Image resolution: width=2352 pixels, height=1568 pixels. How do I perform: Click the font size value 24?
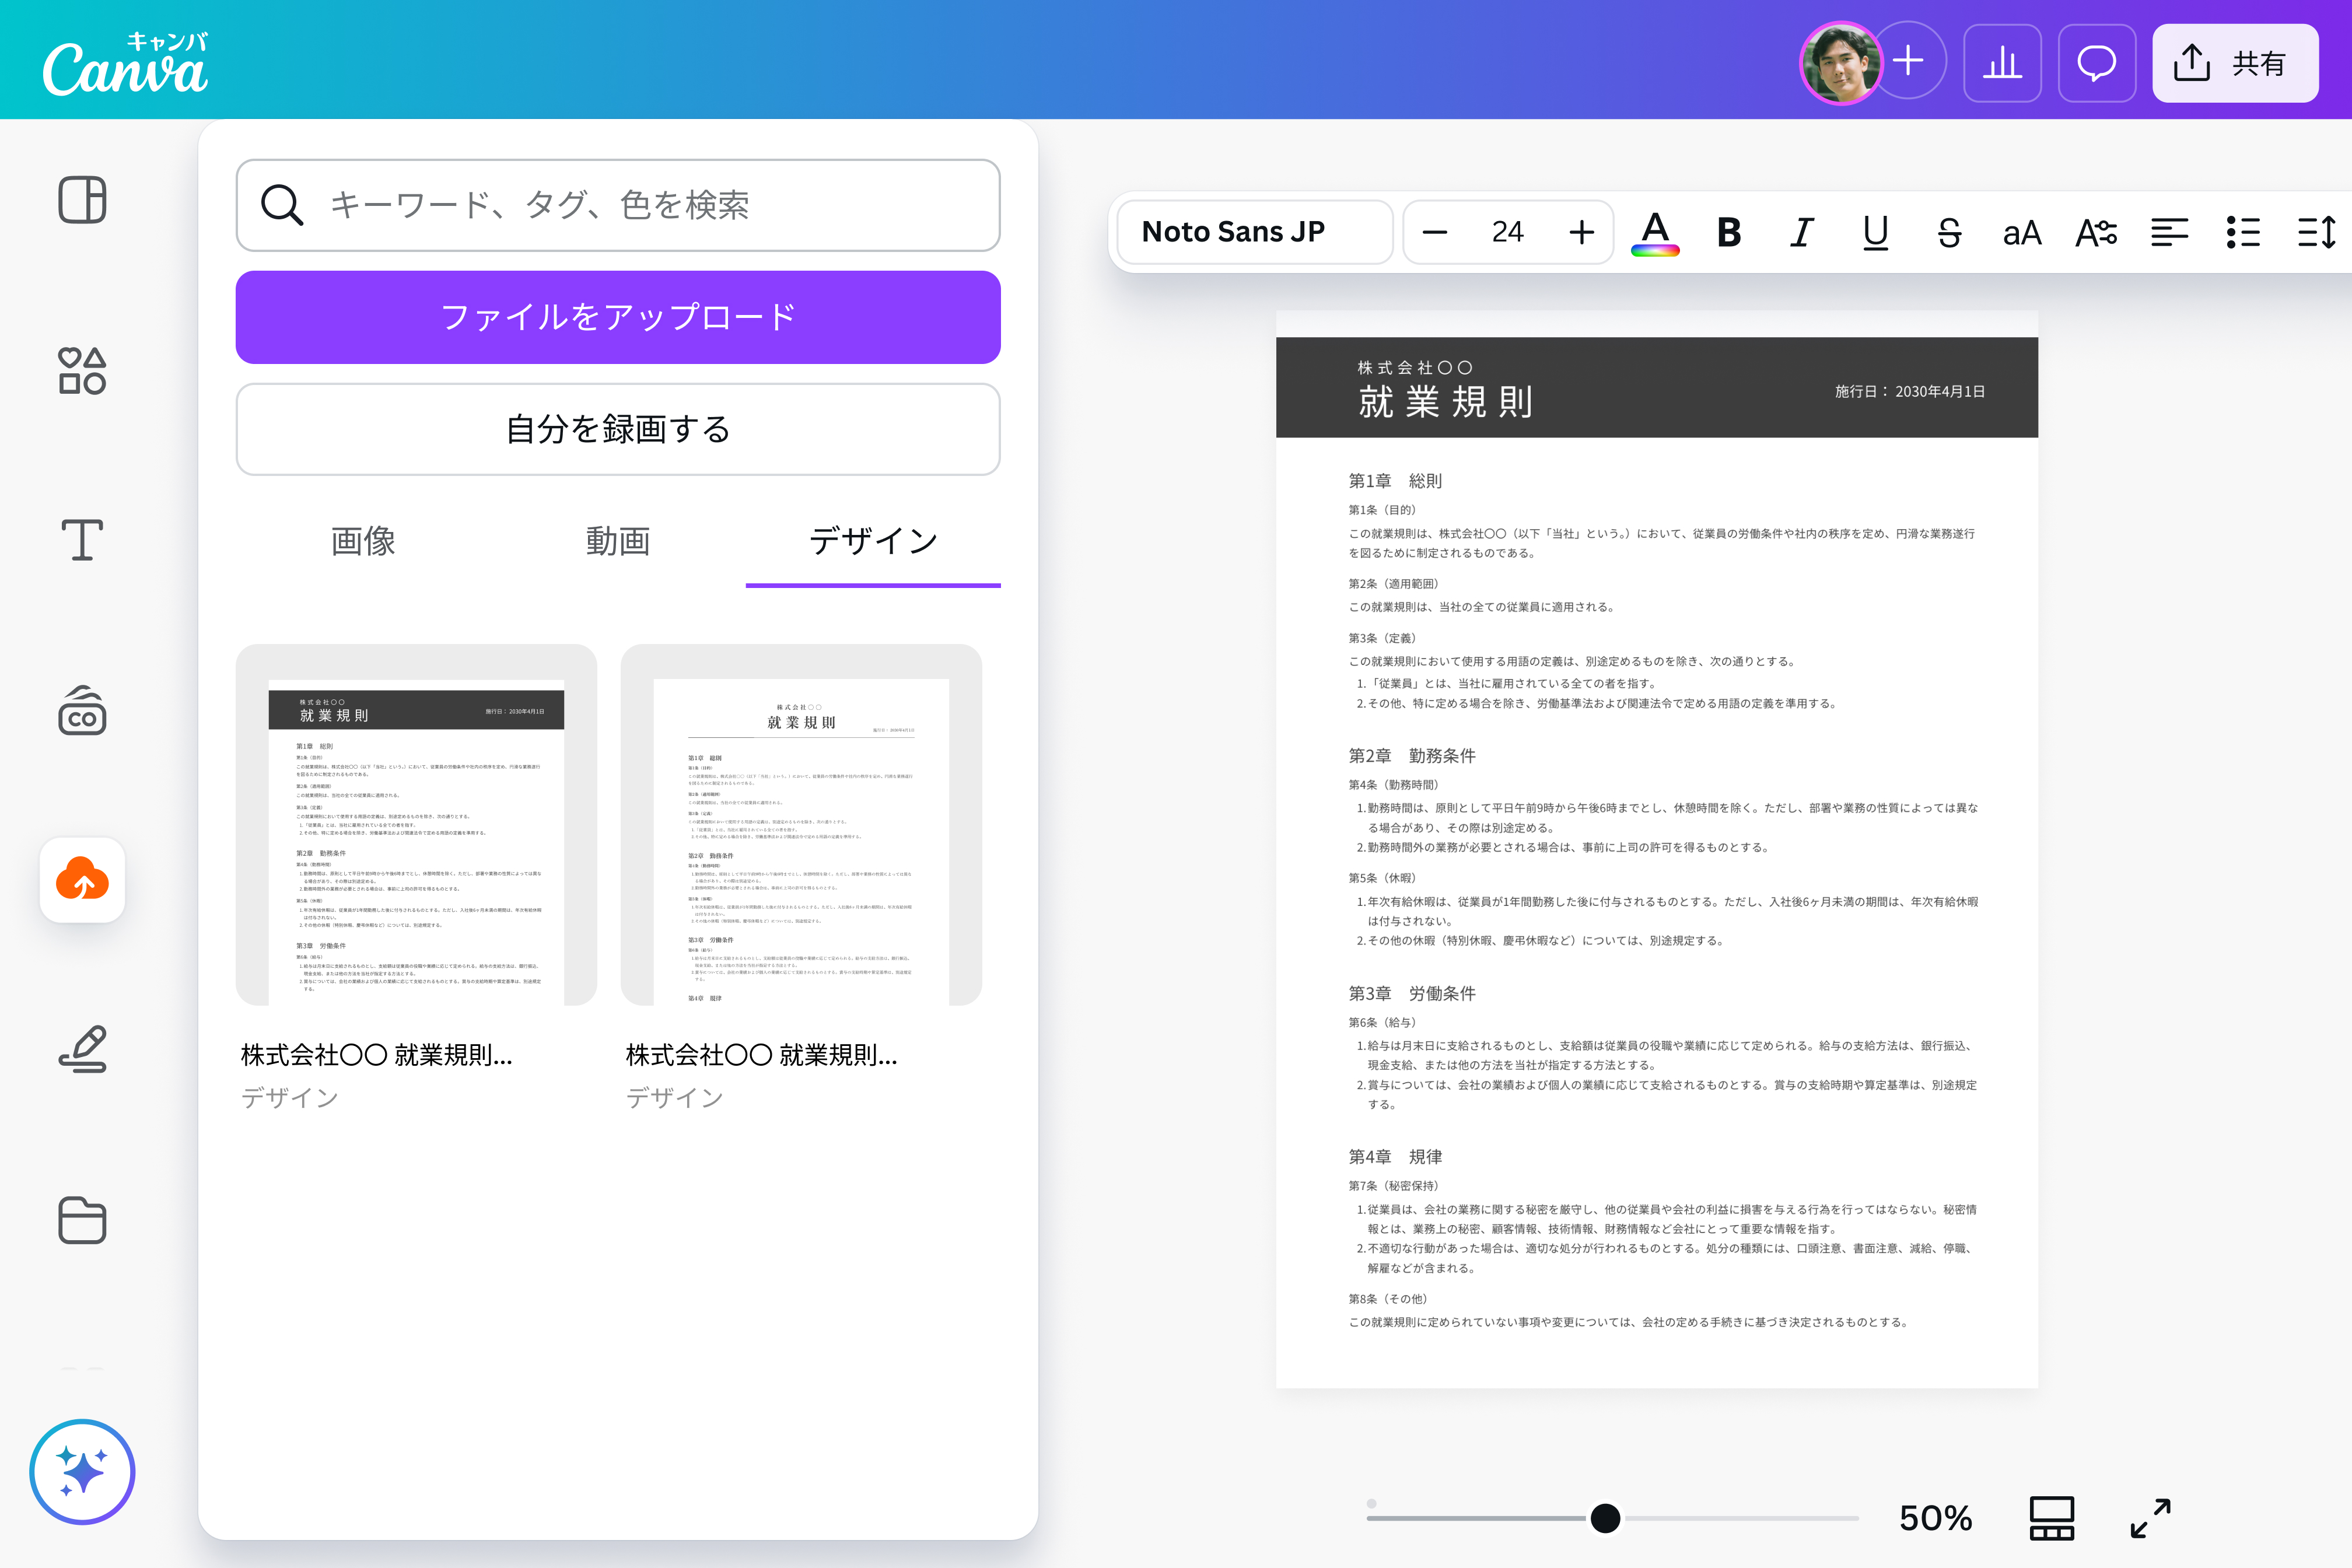click(x=1508, y=233)
